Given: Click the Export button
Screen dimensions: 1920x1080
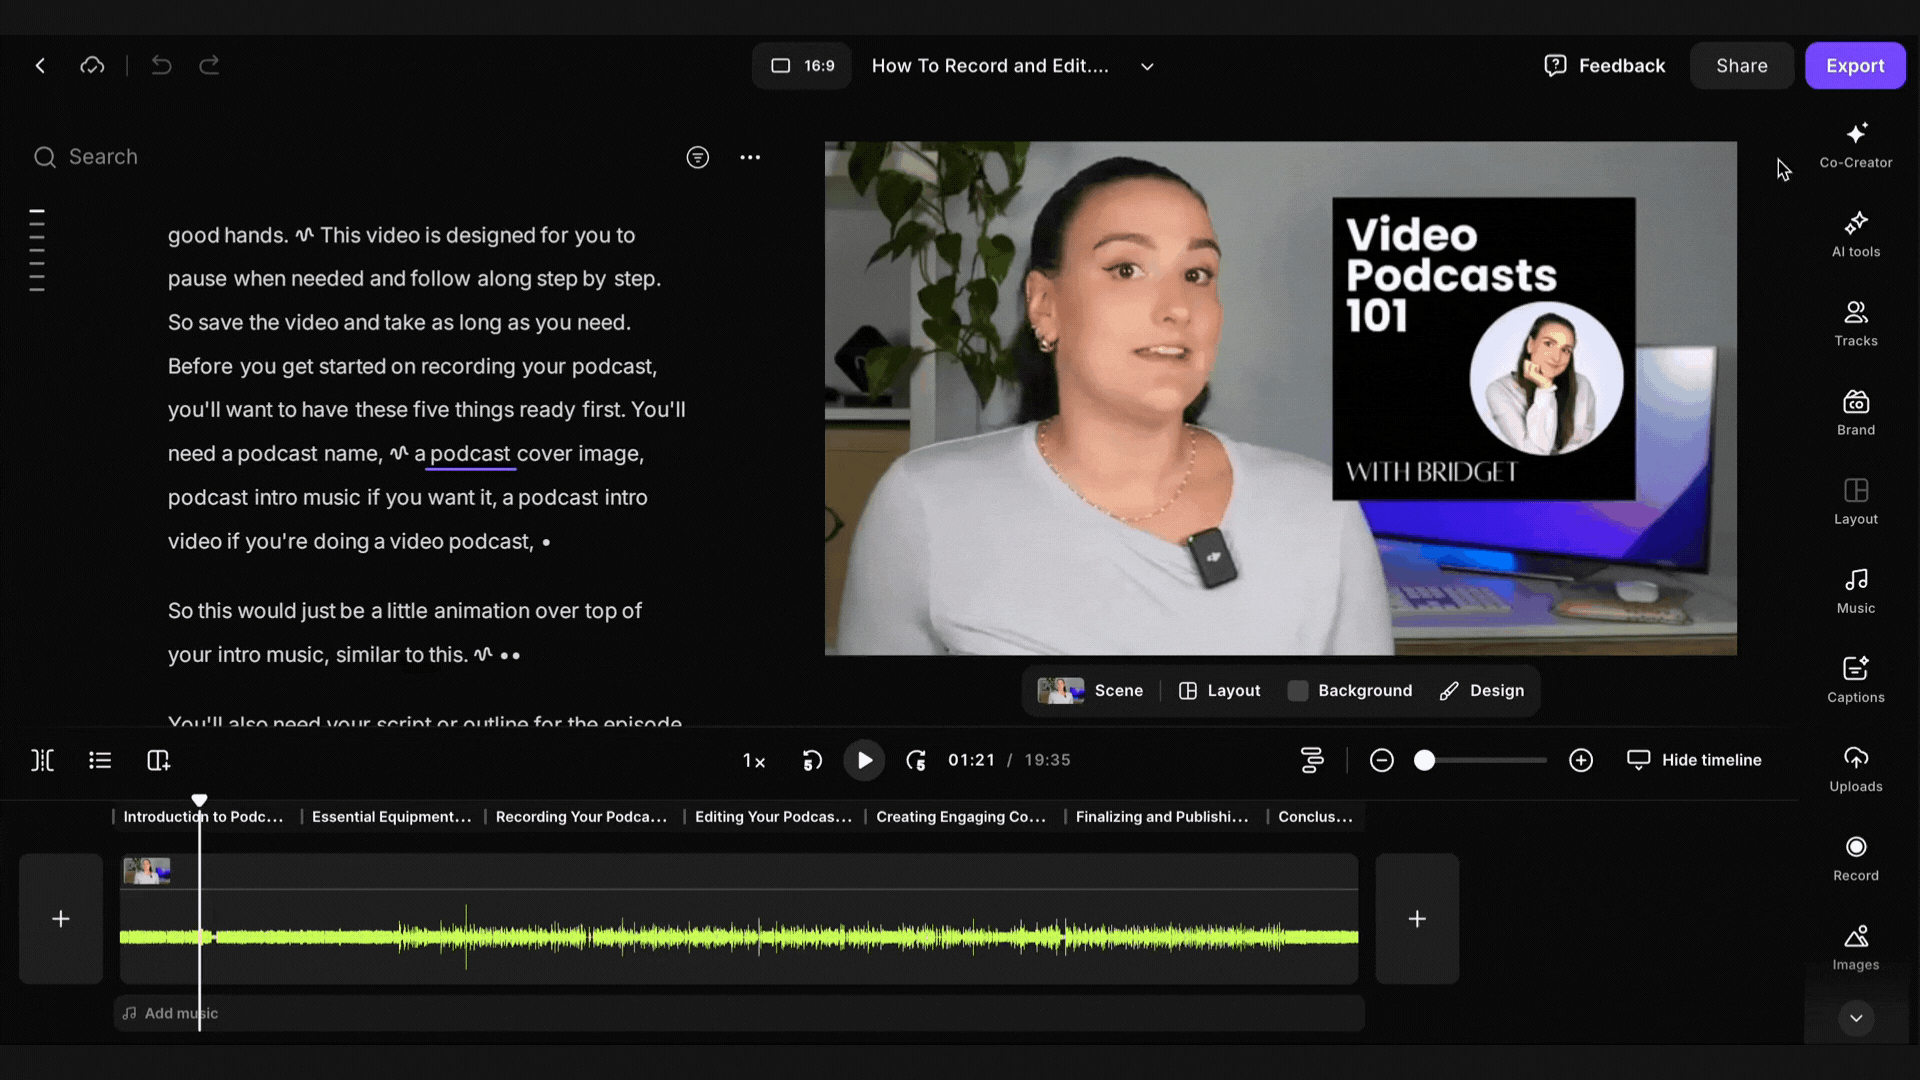Looking at the screenshot, I should click(1854, 66).
